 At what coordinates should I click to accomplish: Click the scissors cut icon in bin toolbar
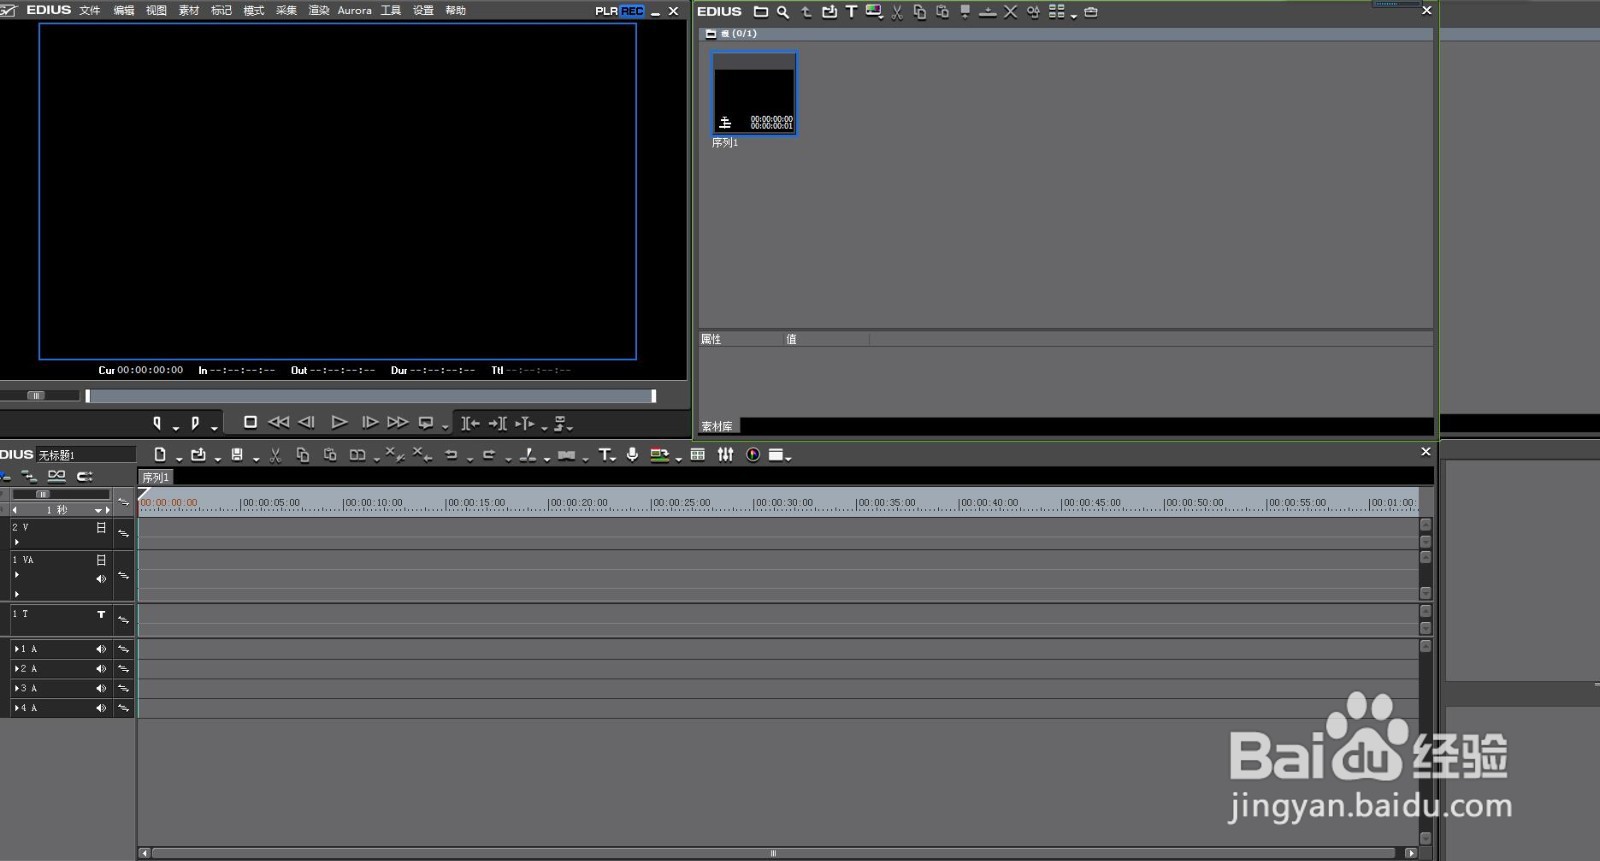(897, 12)
